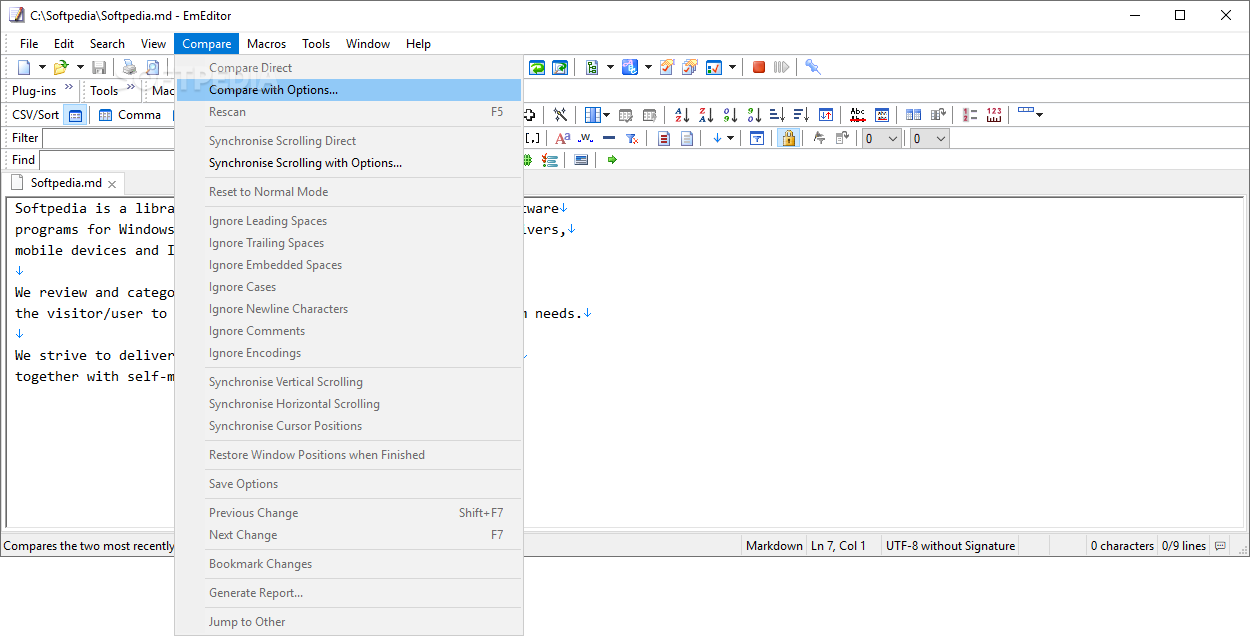Expand the Tools toolbar chevron
Viewport: 1250px width, 636px height.
[130, 89]
